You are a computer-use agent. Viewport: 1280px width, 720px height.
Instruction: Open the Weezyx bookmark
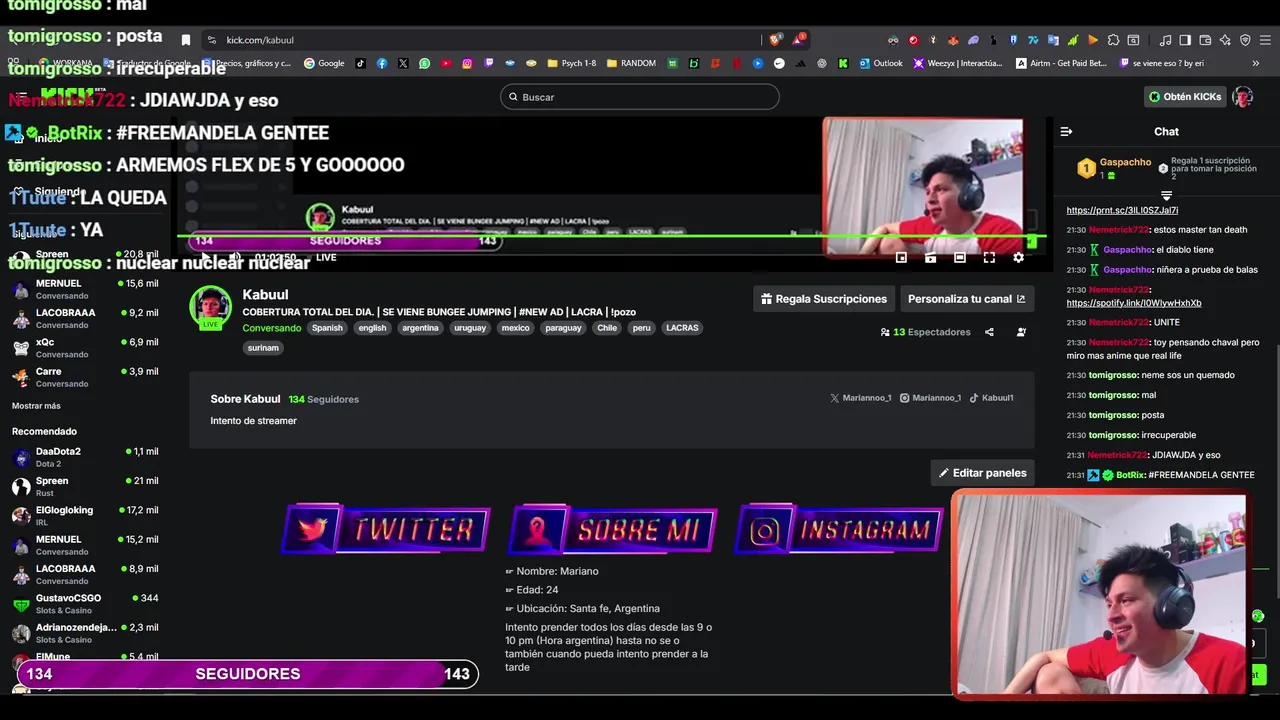[x=957, y=63]
